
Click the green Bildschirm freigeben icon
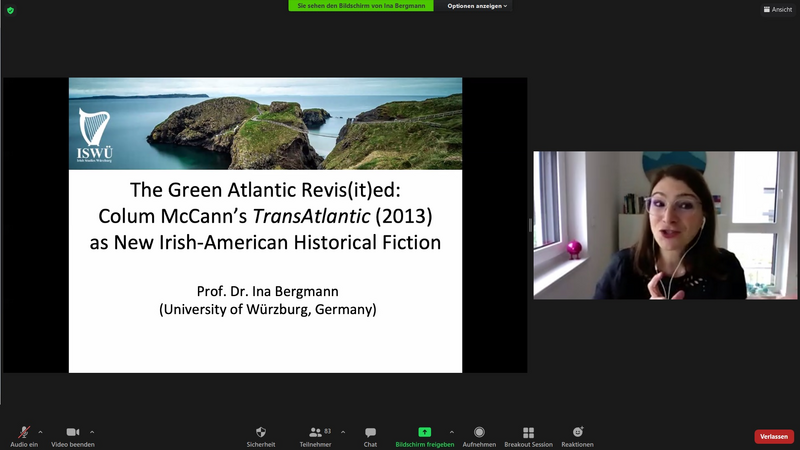pos(424,432)
